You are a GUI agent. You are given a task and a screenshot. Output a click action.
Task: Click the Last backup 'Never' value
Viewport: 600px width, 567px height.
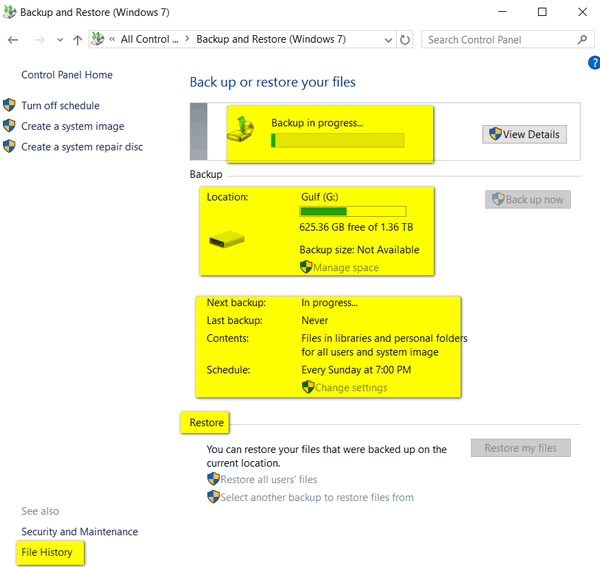[315, 321]
